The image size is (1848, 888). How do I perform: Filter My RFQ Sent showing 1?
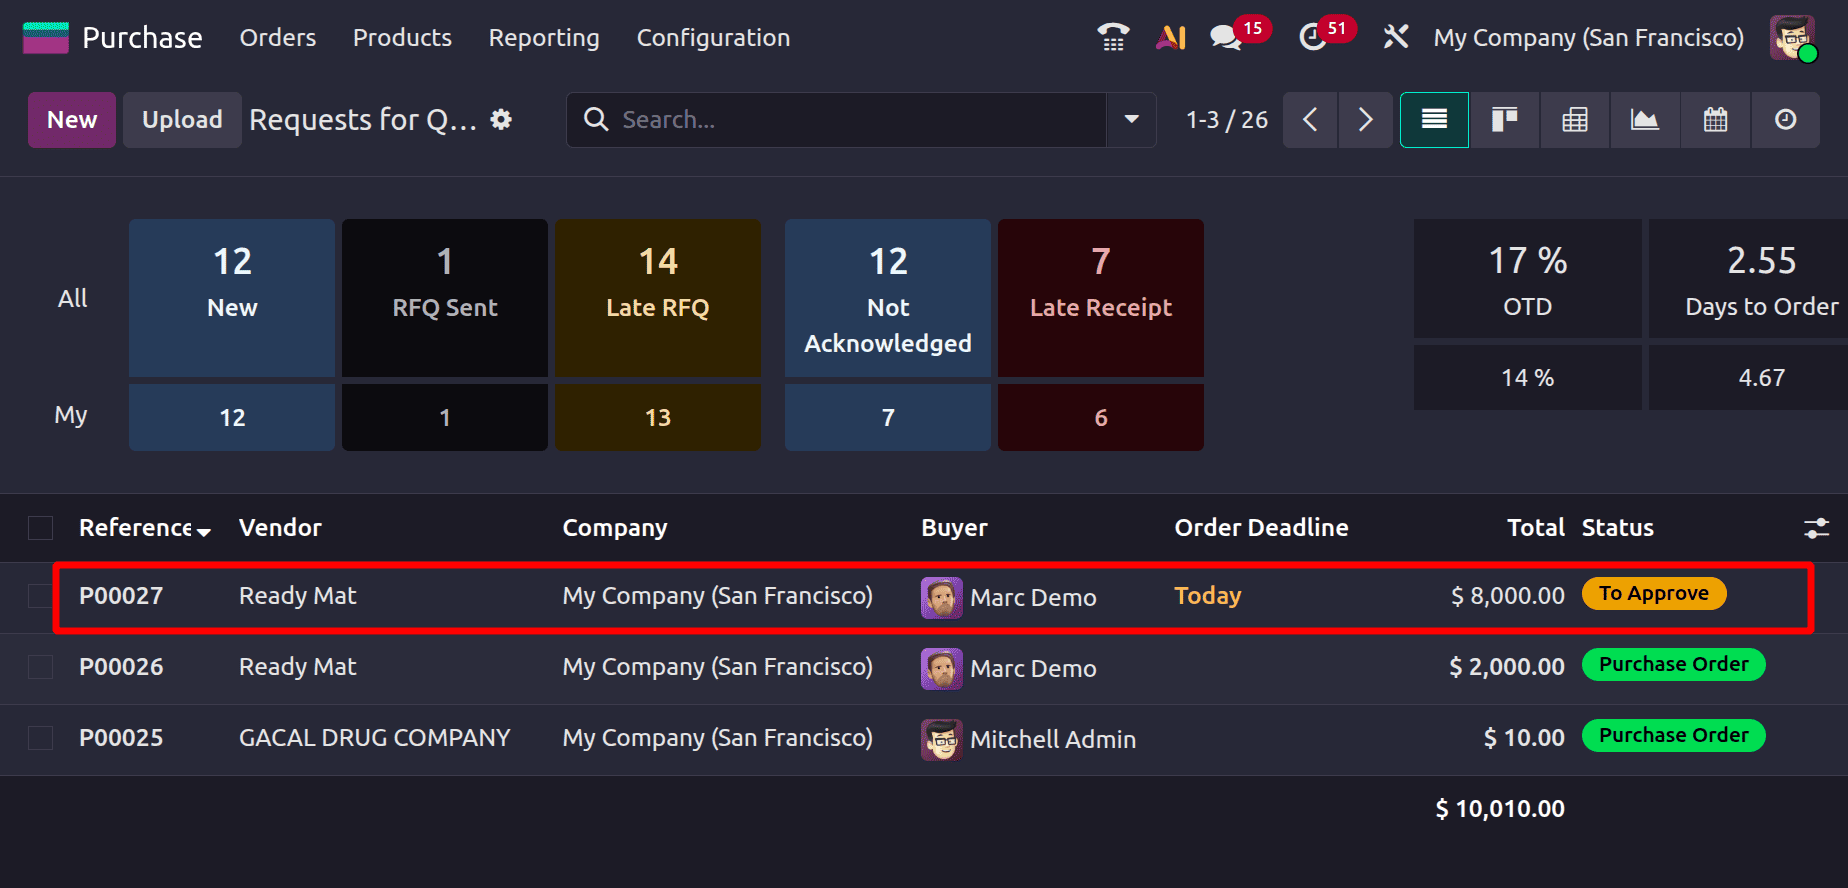pos(445,417)
